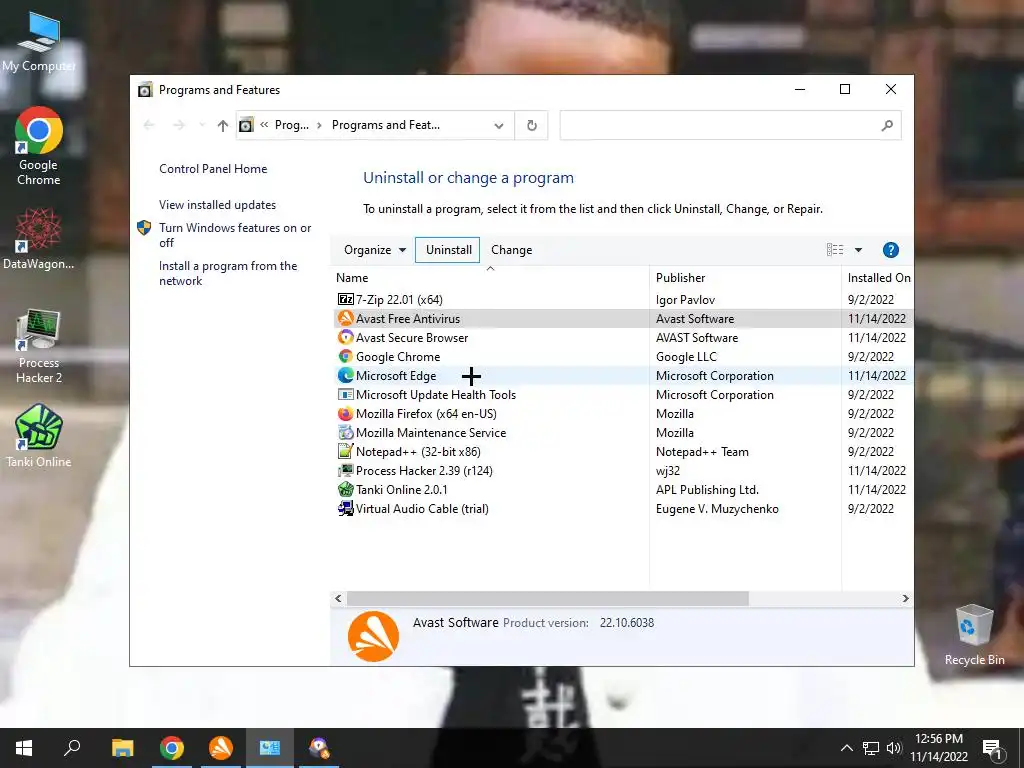Open recent locations dropdown beside forward arrow

(x=202, y=125)
